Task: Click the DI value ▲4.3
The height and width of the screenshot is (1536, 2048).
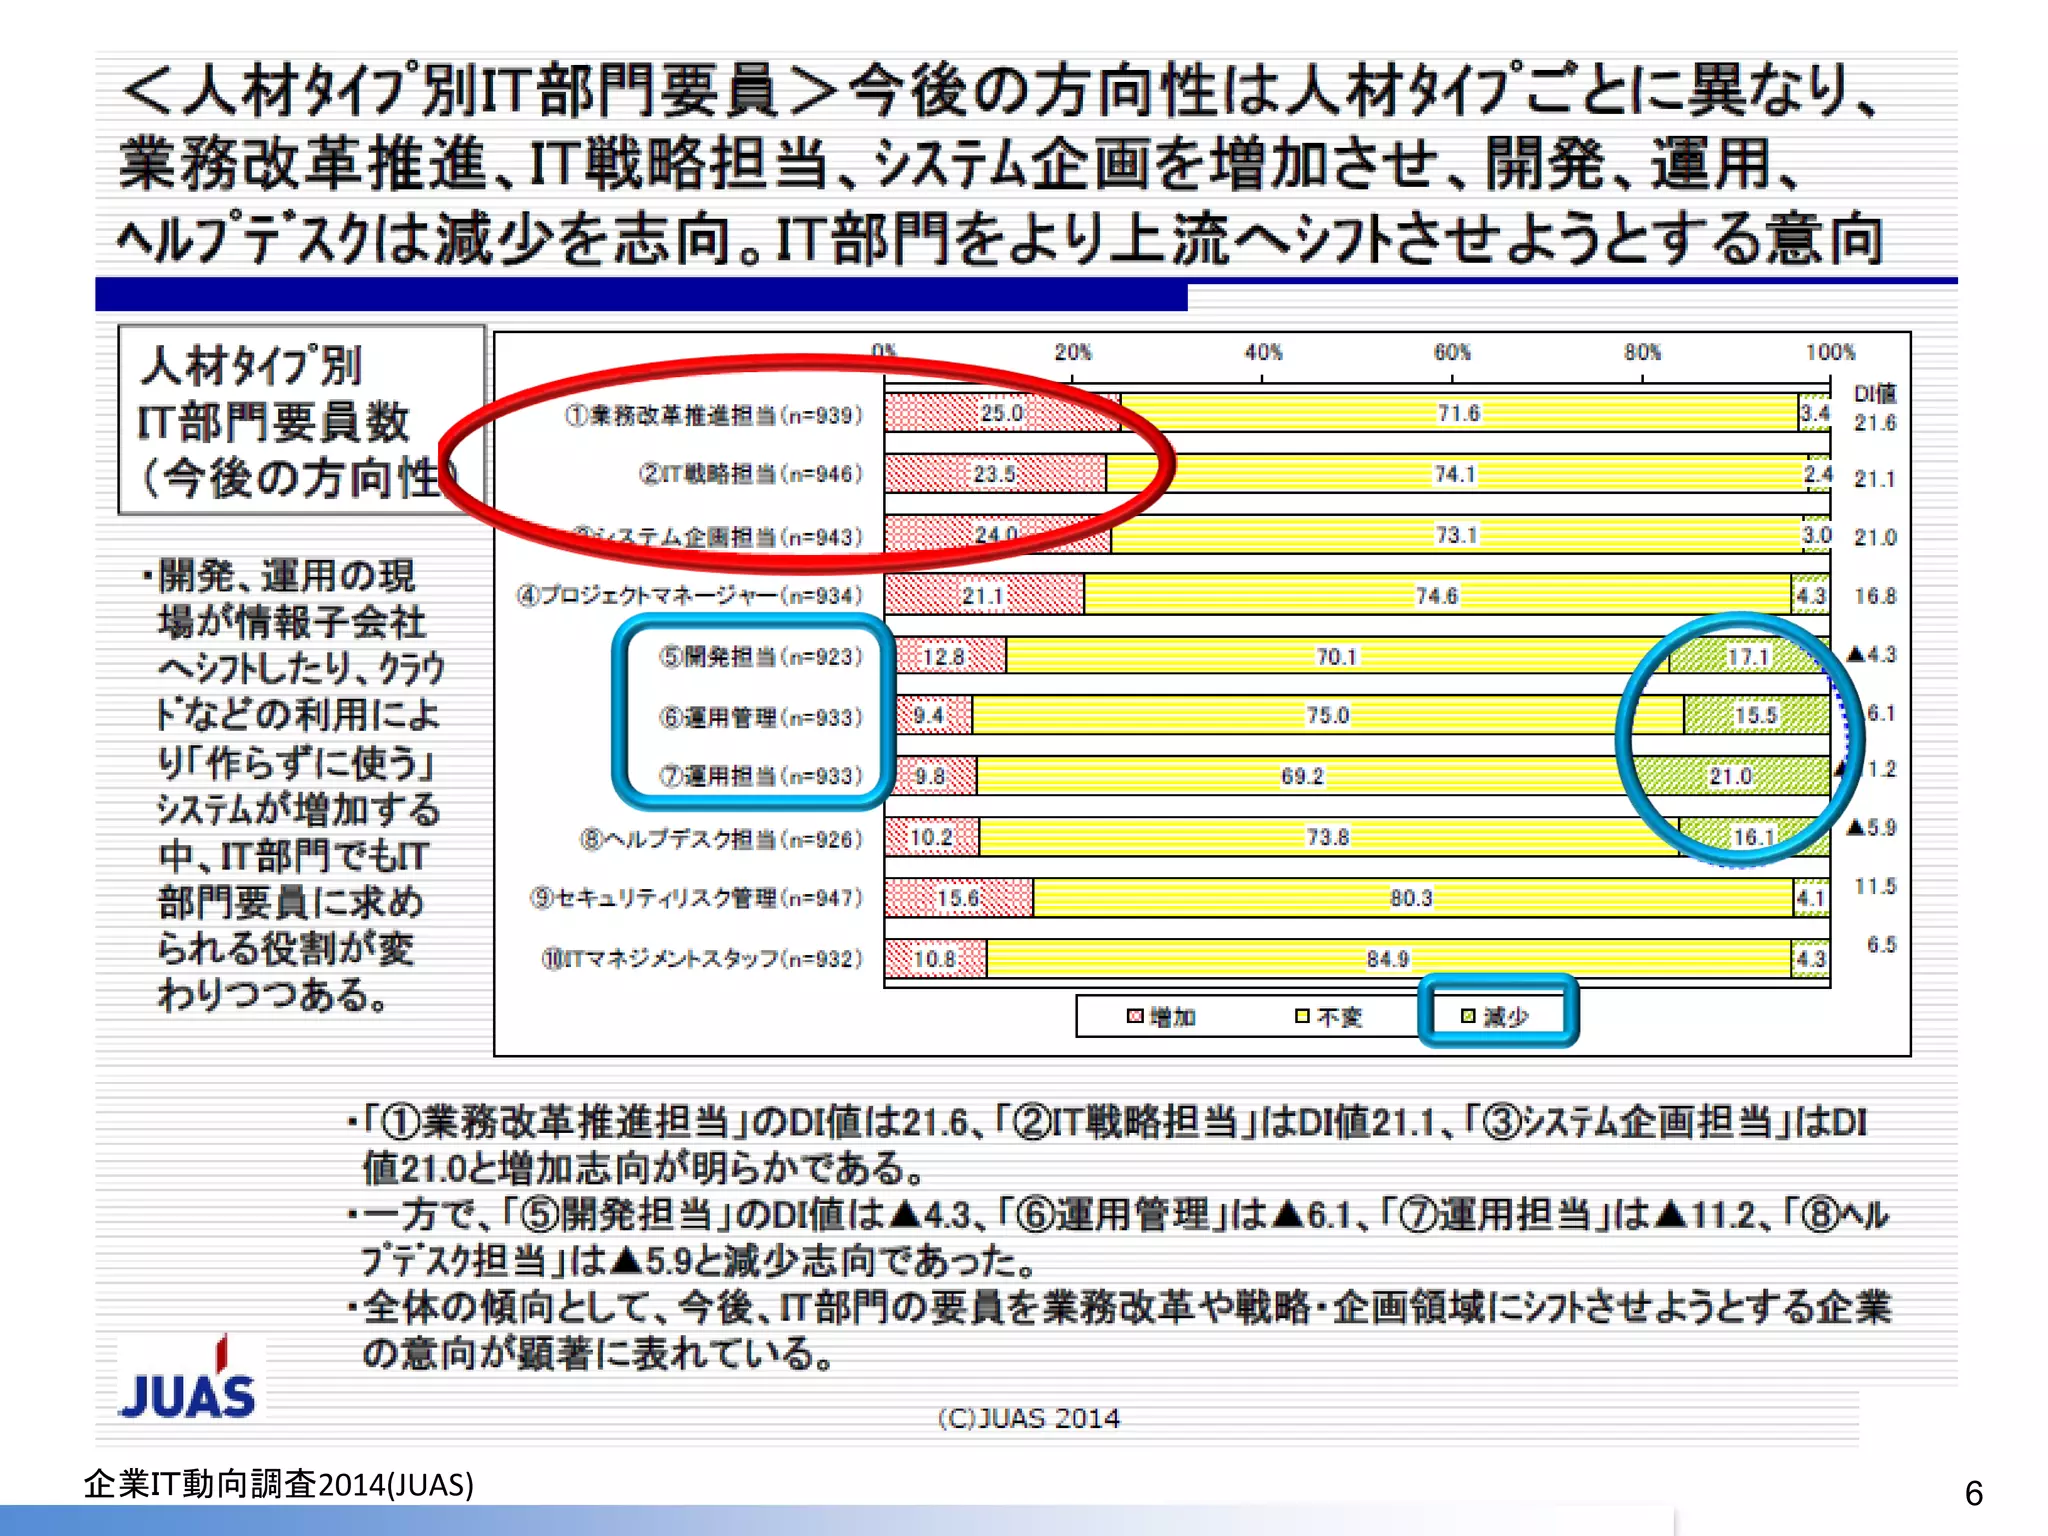Action: click(x=1872, y=654)
